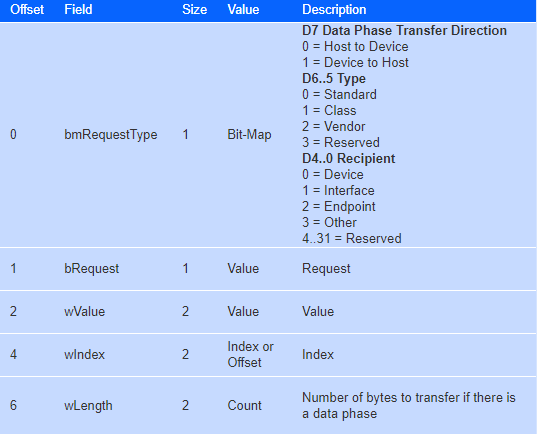Select the '3 = Other' line

point(329,222)
